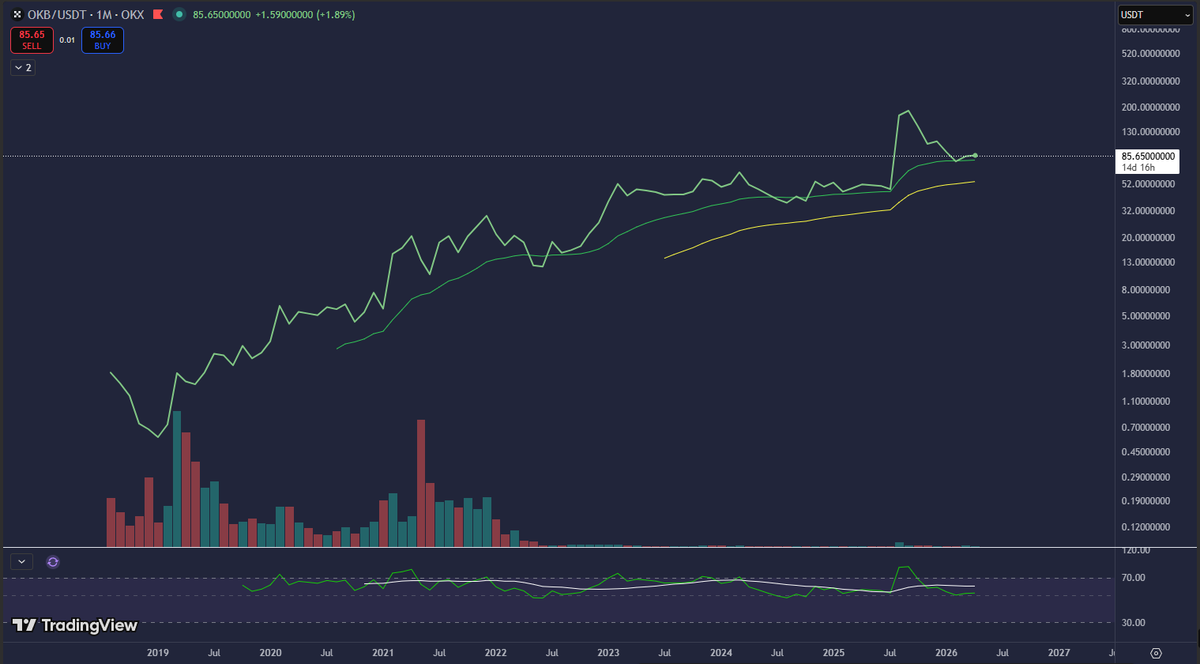Select the 2019 label on time axis
Image resolution: width=1200 pixels, height=664 pixels.
coord(157,651)
